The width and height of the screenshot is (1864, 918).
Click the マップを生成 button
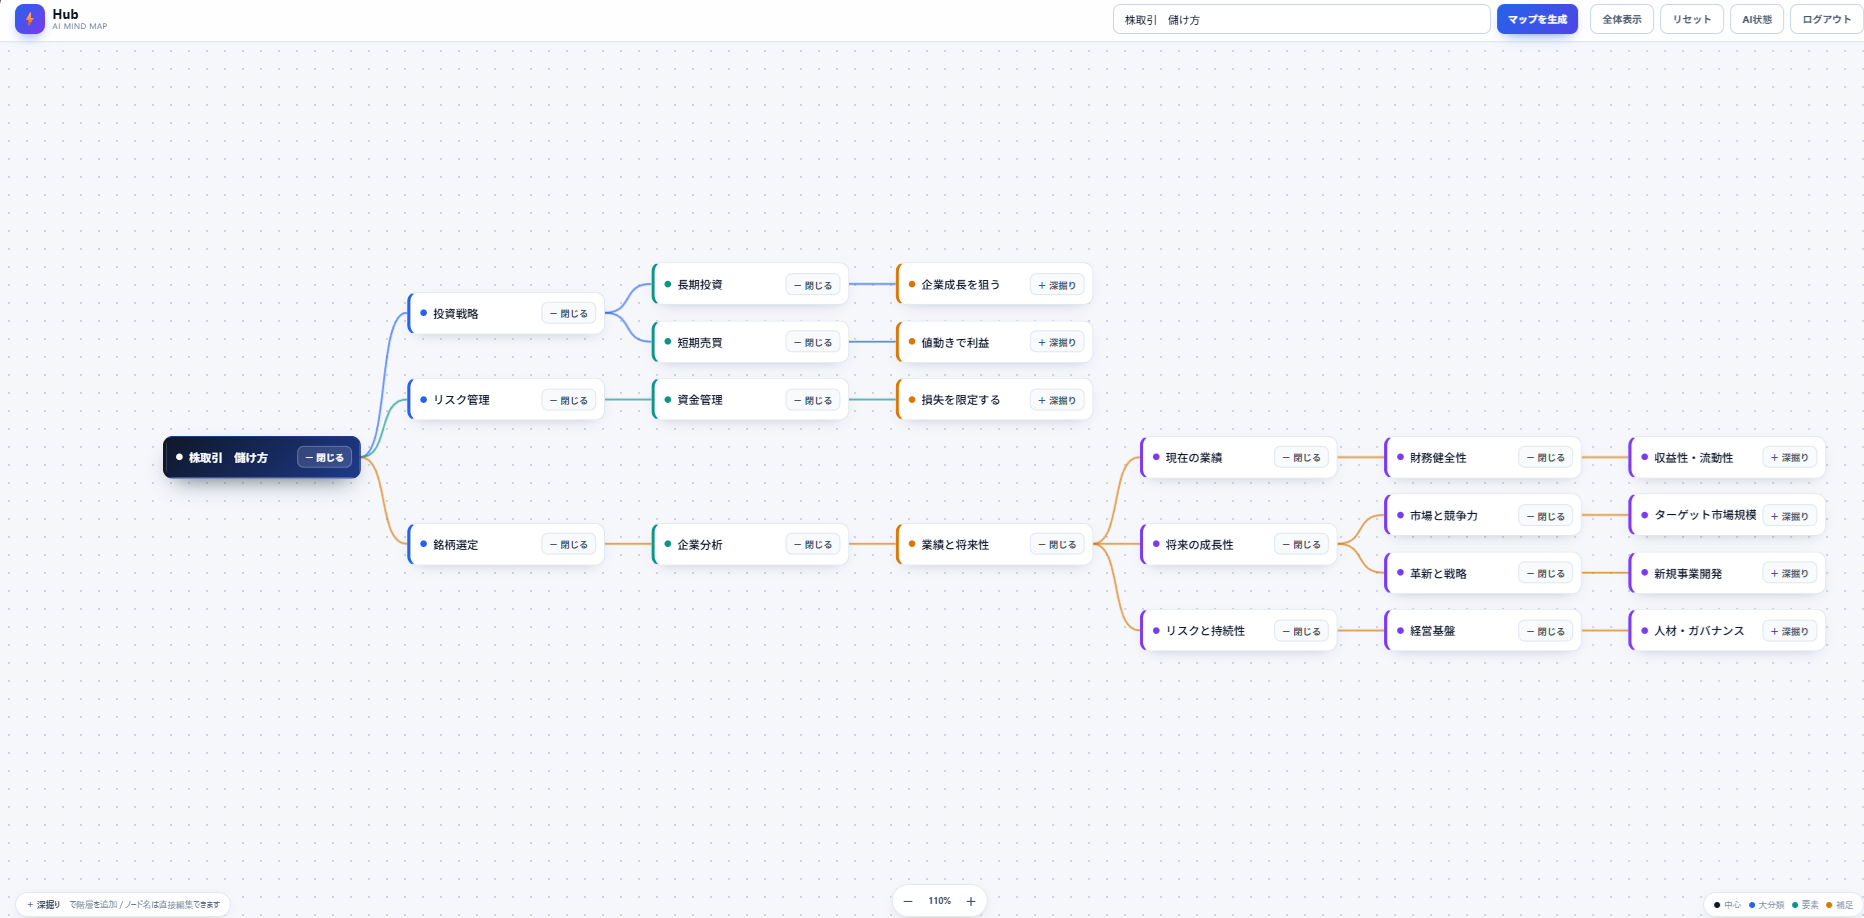pos(1537,19)
